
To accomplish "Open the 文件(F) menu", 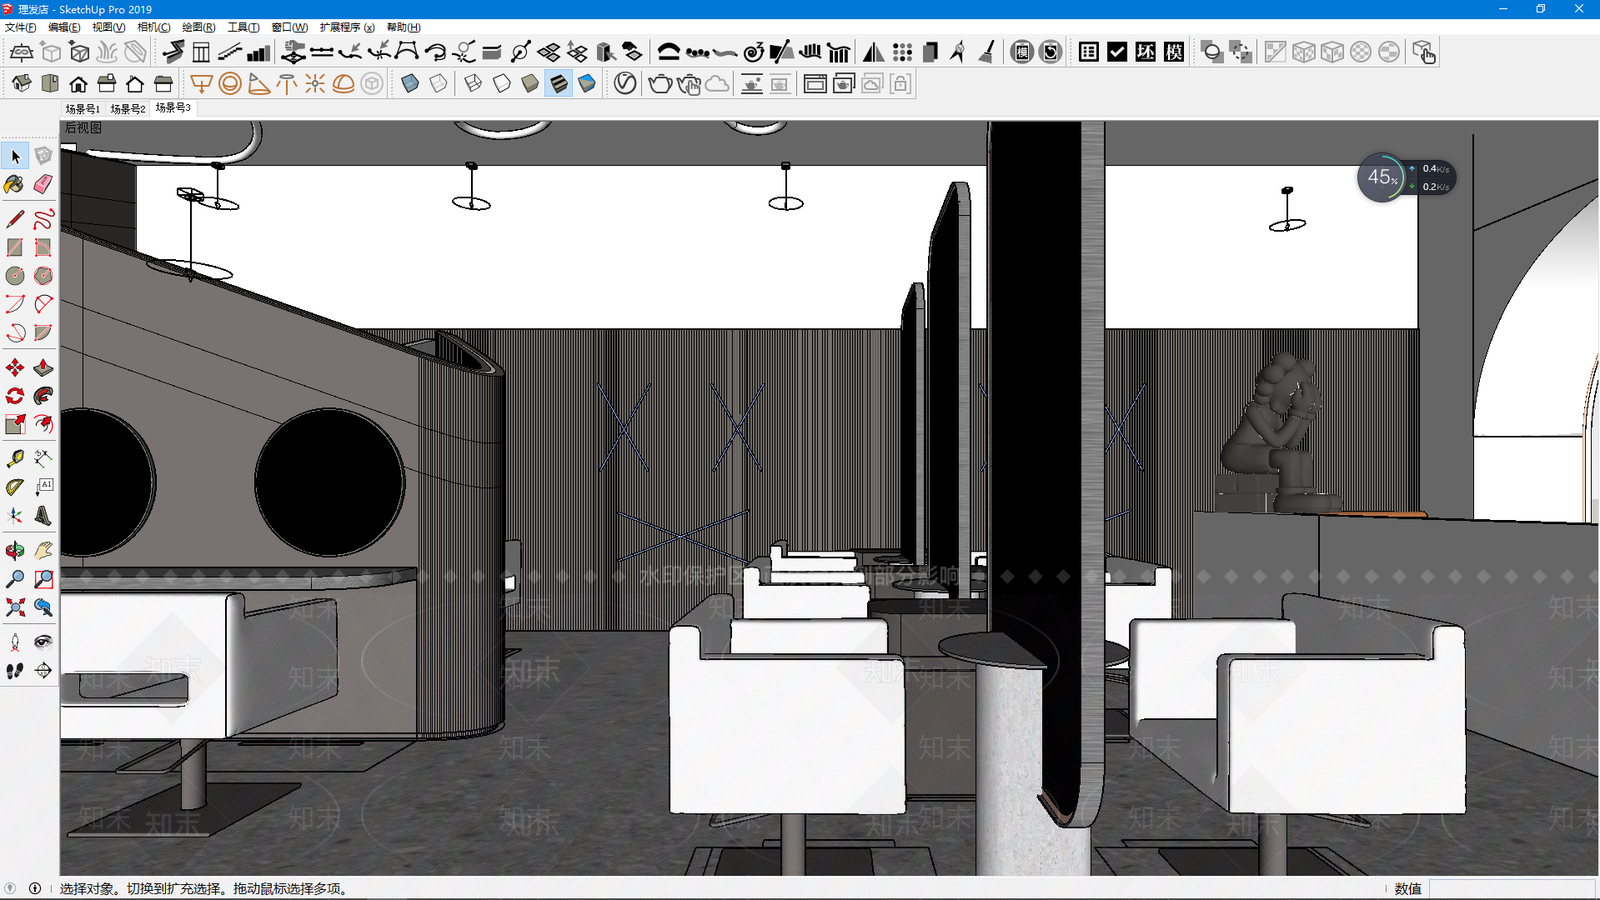I will [x=20, y=27].
